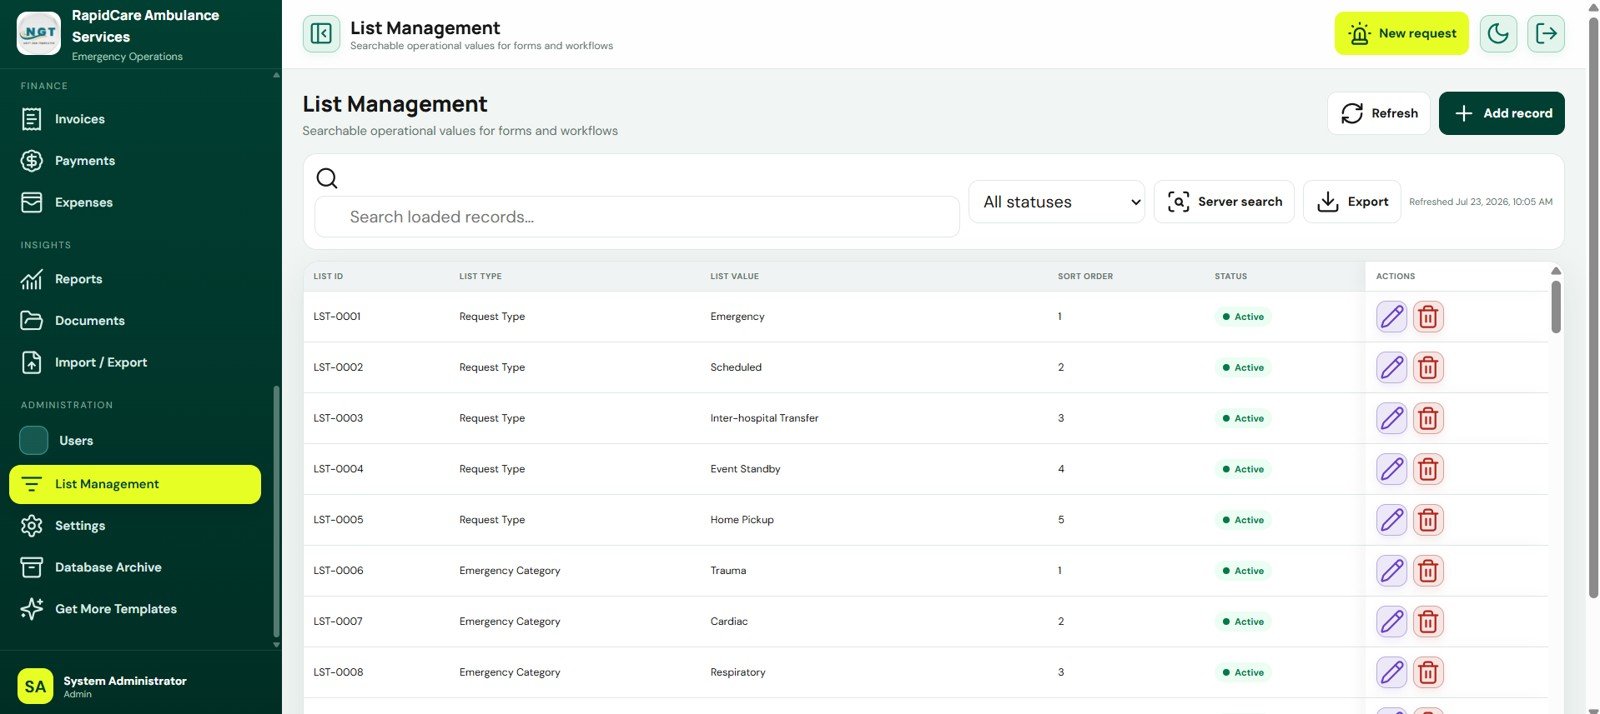Open Import / Export in the sidebar
1600x714 pixels.
(x=135, y=363)
